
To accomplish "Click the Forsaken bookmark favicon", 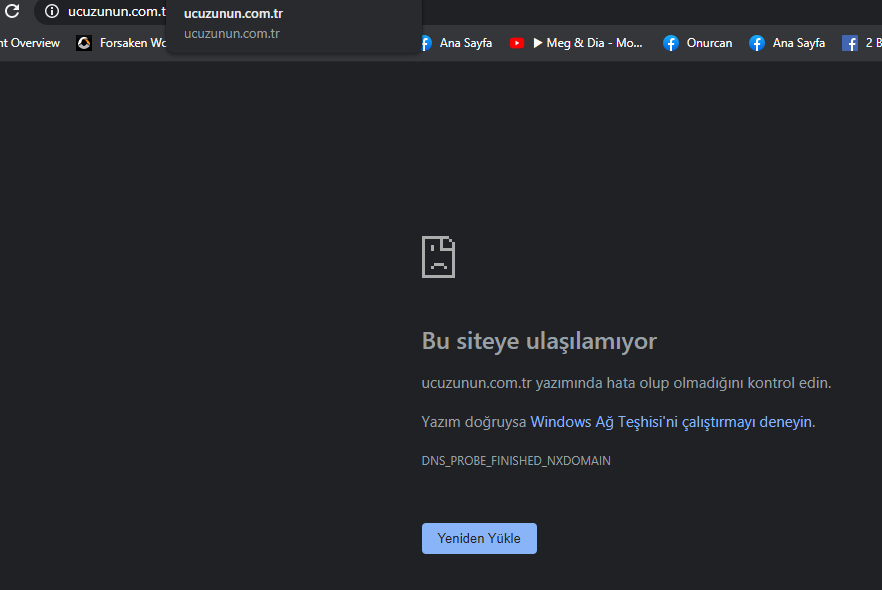I will 84,43.
